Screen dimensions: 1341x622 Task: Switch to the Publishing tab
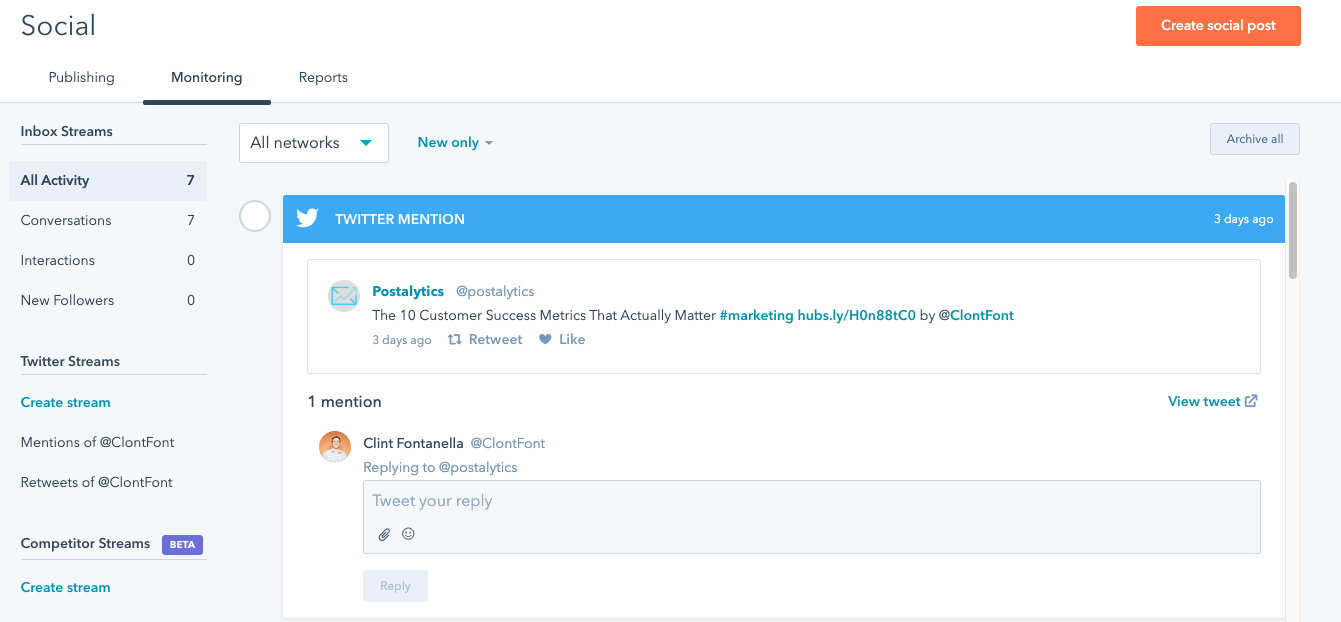[82, 77]
